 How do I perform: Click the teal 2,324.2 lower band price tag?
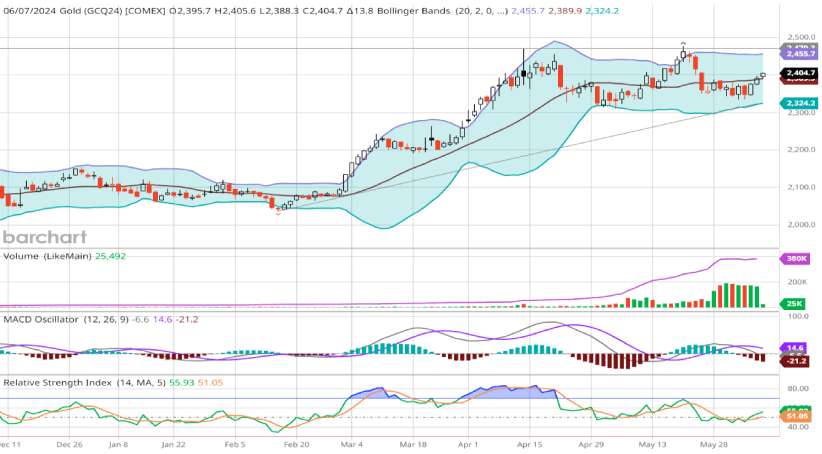point(800,103)
